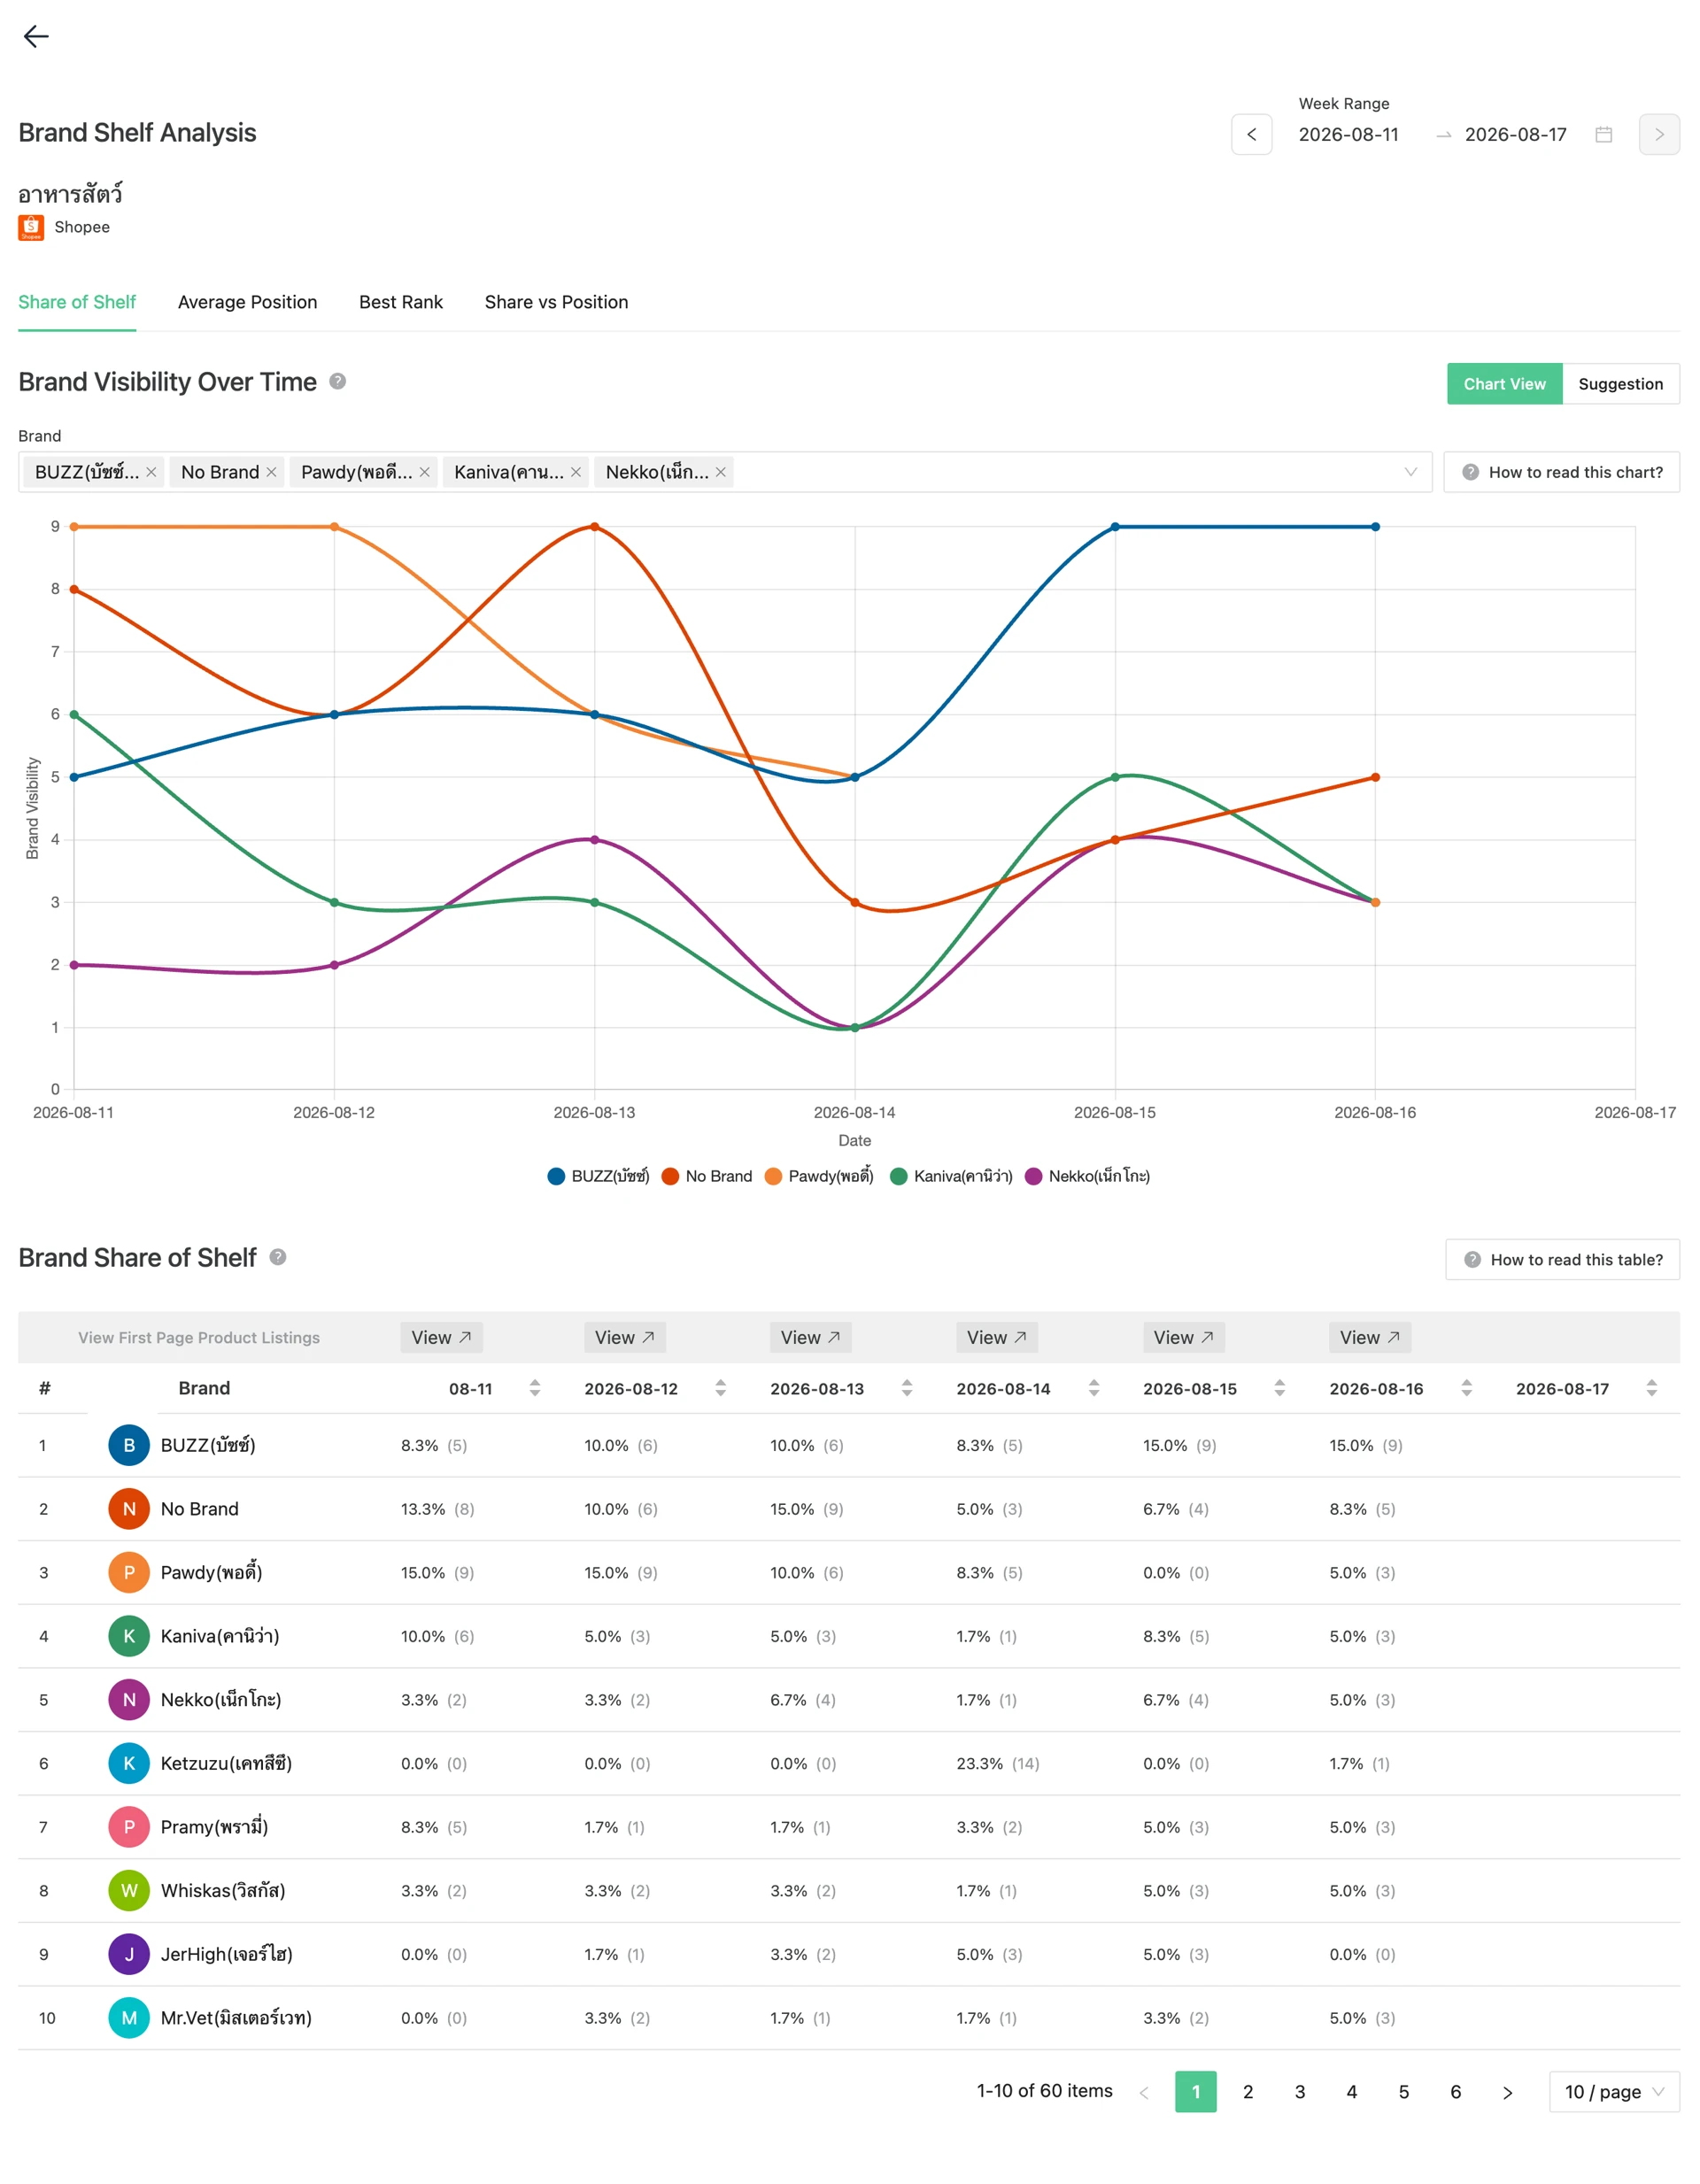The height and width of the screenshot is (2184, 1700).
Task: Toggle No Brand series in legend
Action: [x=707, y=1176]
